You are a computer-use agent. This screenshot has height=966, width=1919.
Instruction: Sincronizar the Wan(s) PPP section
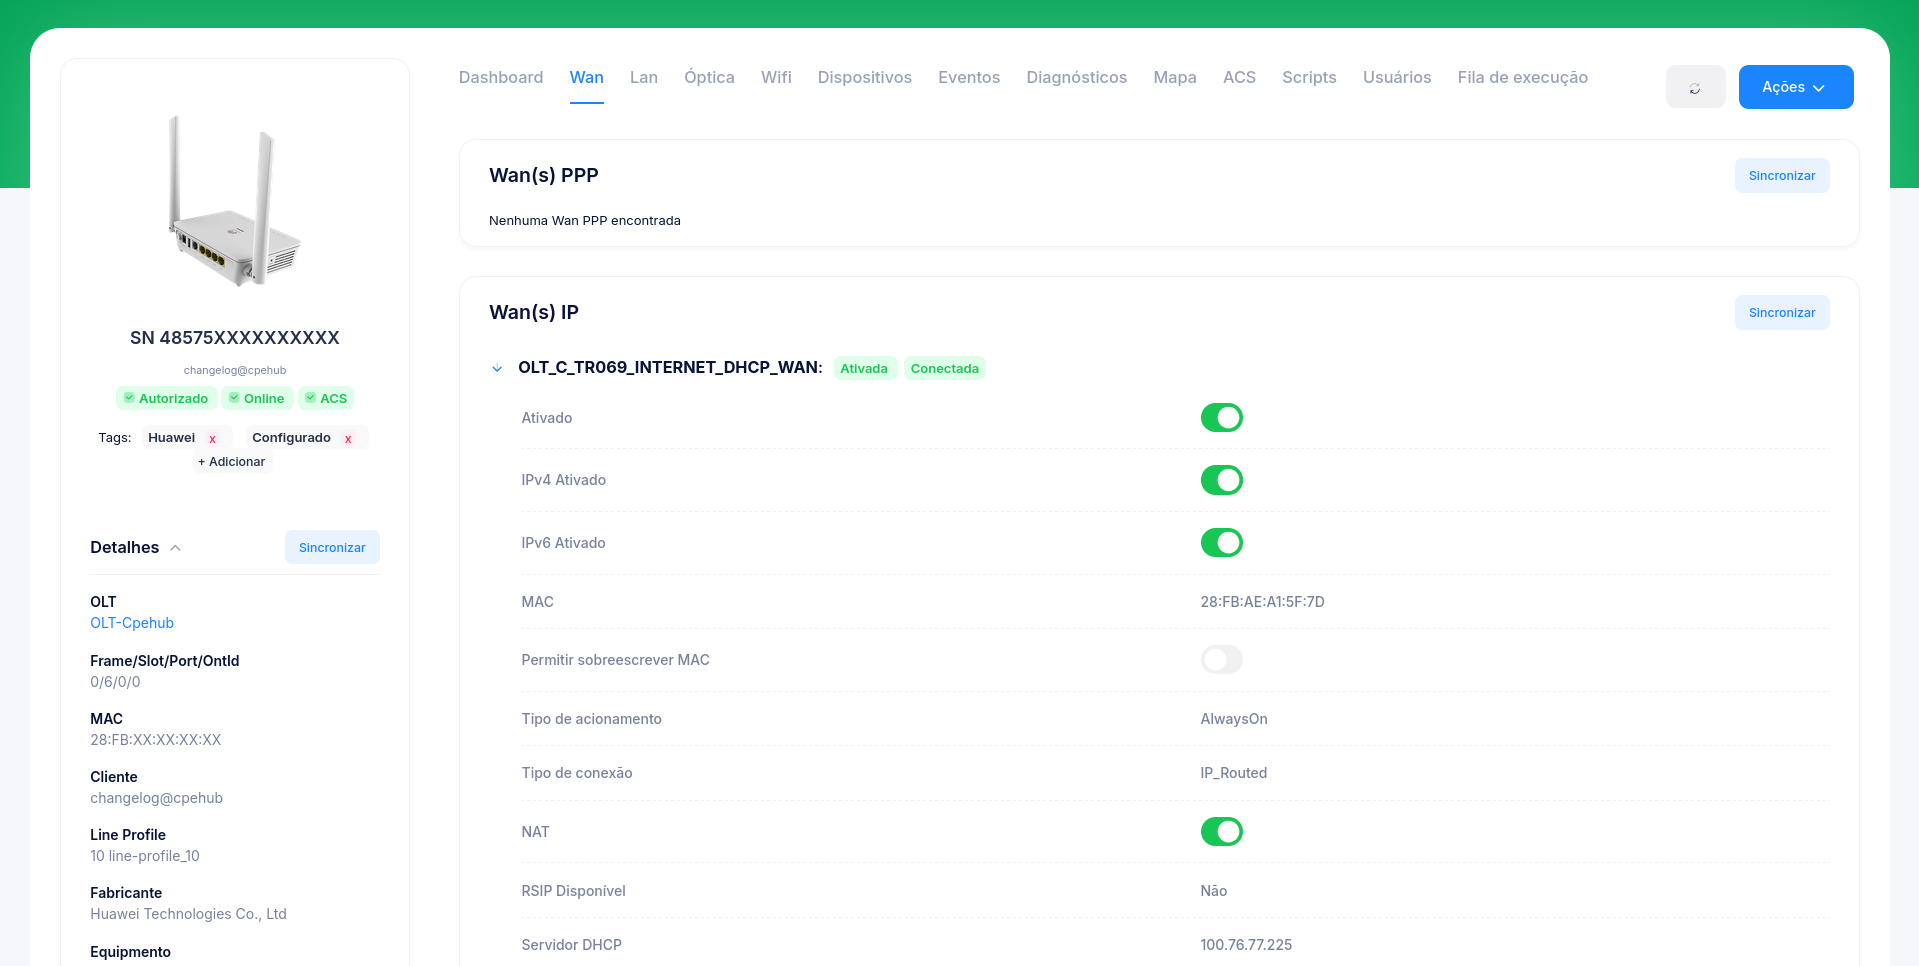(x=1781, y=176)
